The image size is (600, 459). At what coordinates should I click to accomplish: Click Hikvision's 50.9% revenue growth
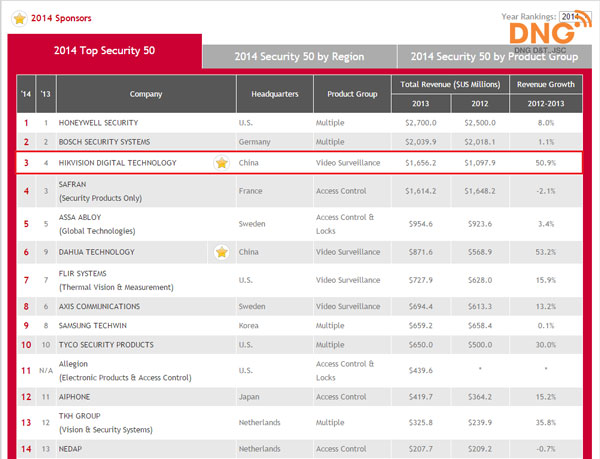[546, 163]
